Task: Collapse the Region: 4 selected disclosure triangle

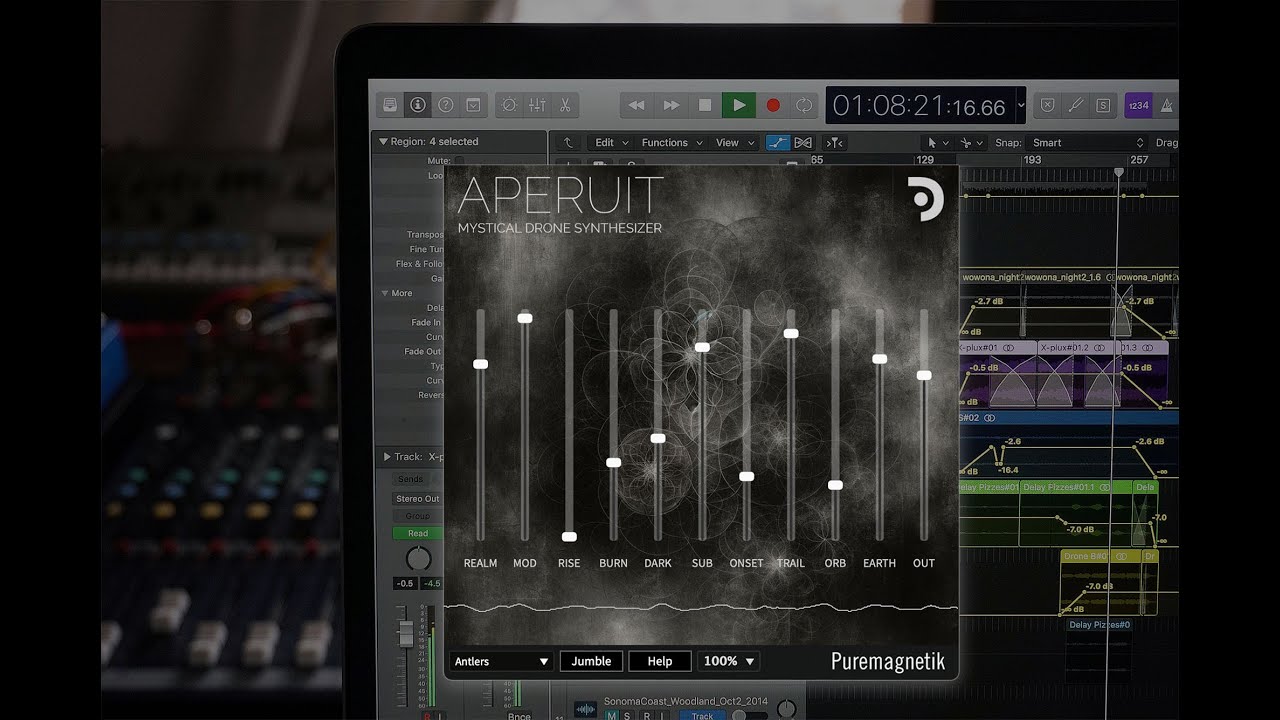Action: (382, 142)
